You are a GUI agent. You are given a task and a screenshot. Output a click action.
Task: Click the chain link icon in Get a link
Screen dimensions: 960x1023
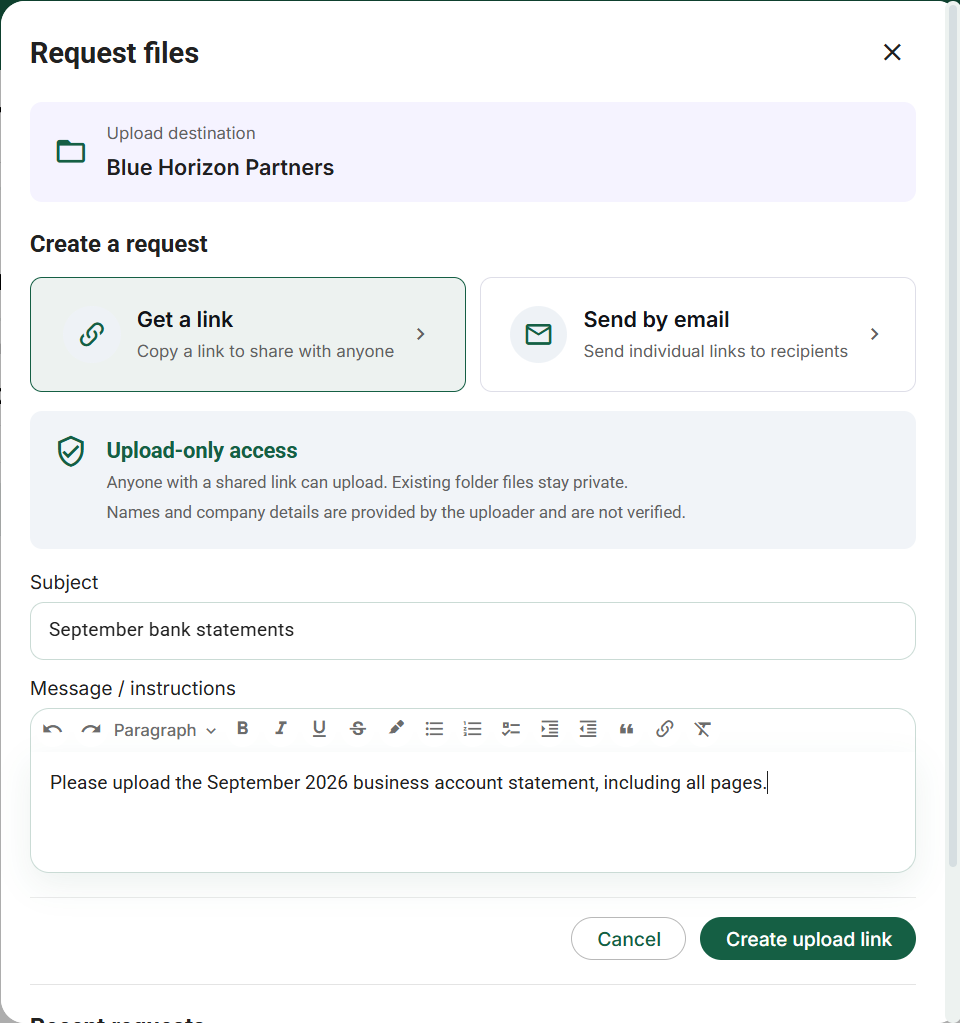click(92, 334)
